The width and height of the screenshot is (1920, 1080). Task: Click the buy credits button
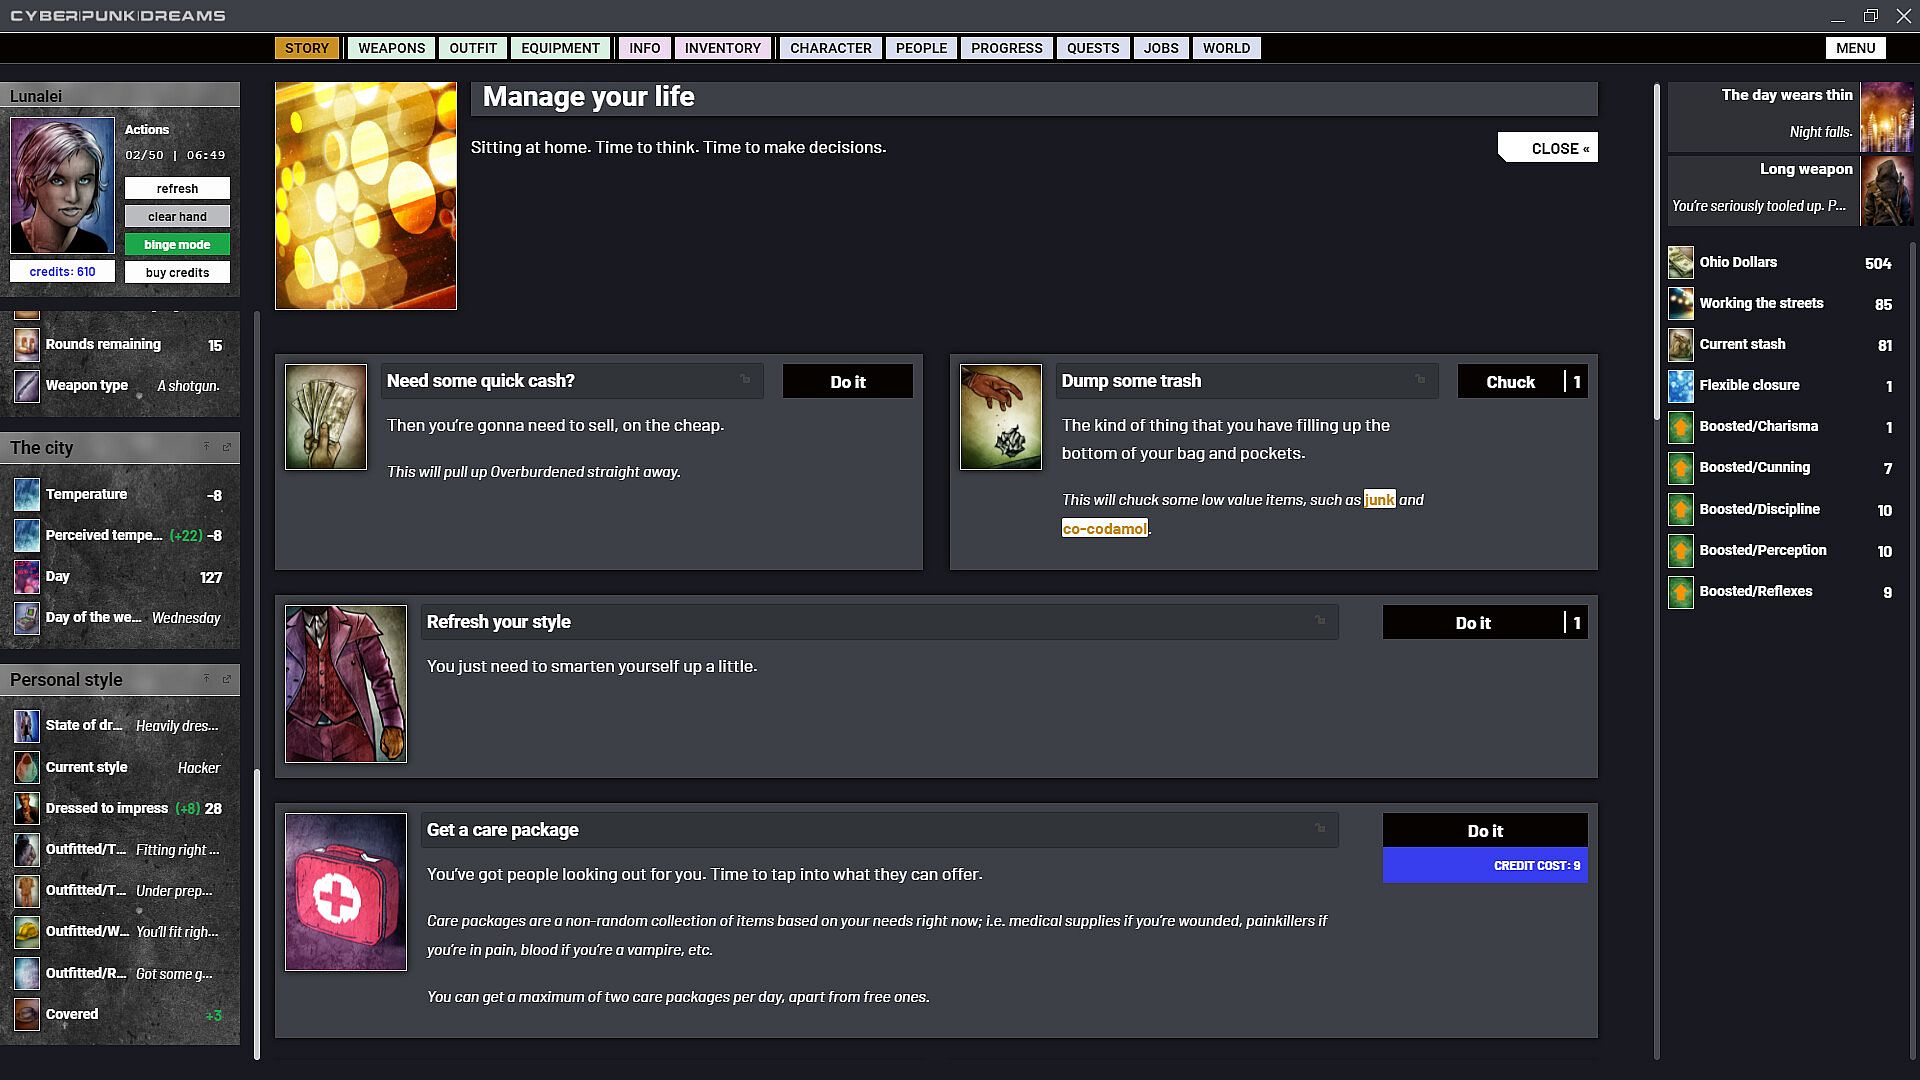click(177, 273)
